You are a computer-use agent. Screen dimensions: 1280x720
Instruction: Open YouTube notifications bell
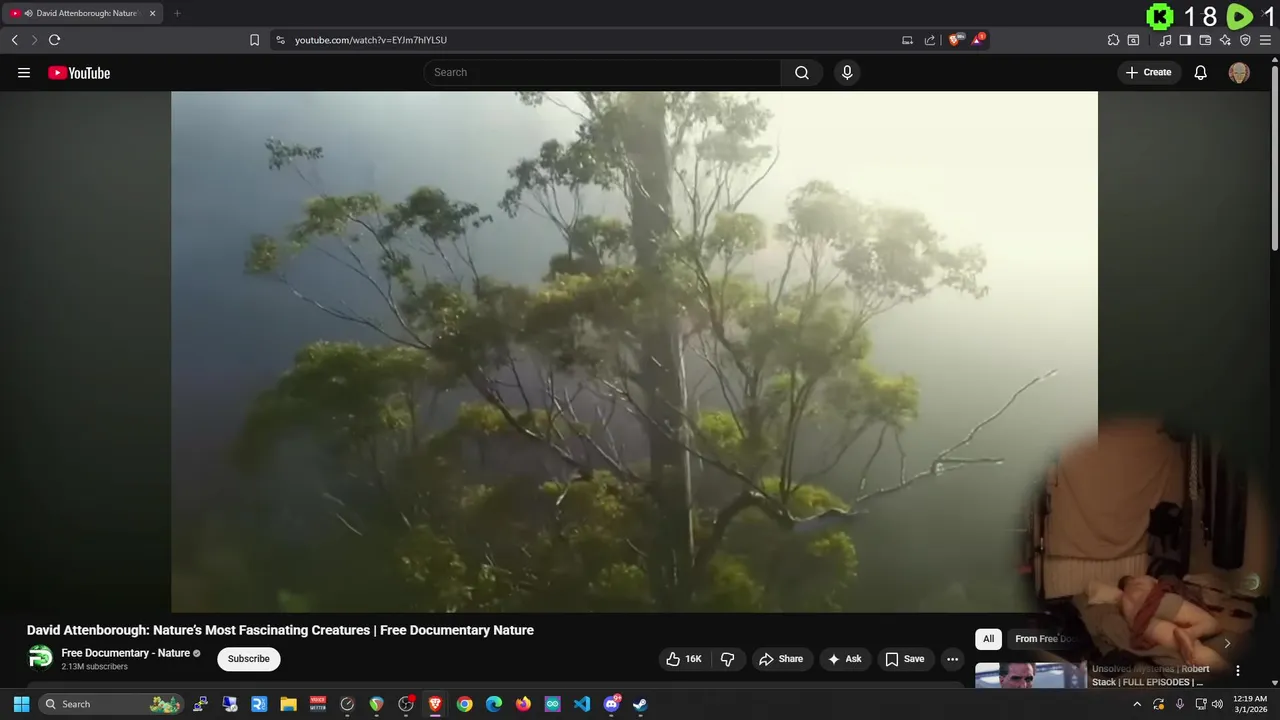click(1201, 72)
